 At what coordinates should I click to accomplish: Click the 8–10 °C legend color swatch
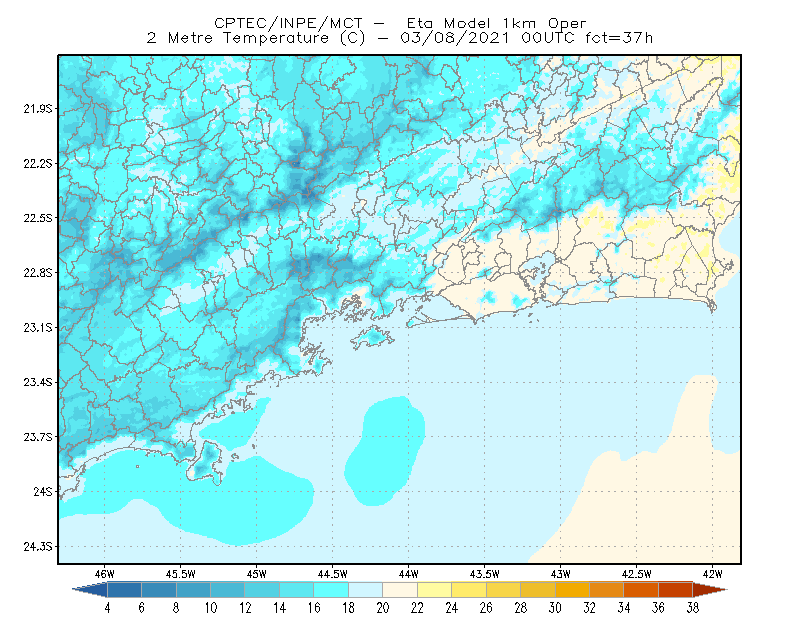[x=193, y=590]
